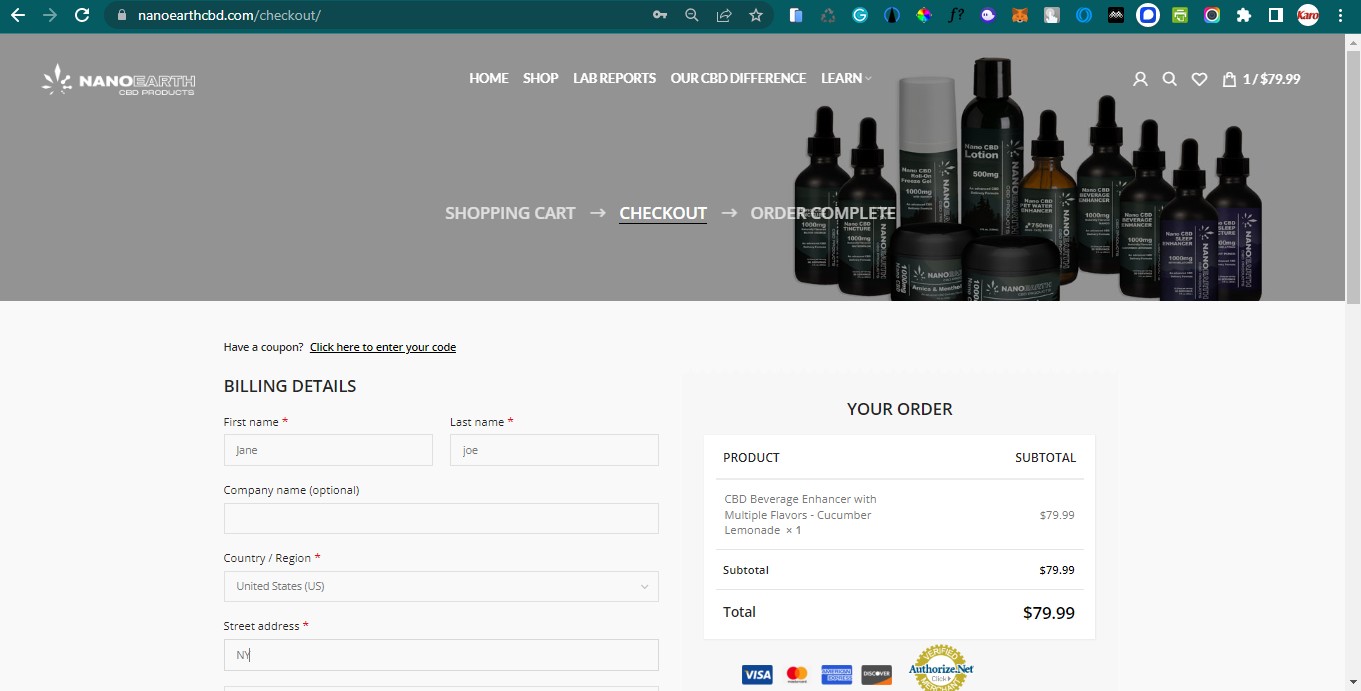Return to SHOPPING CART breadcrumb

click(x=510, y=213)
